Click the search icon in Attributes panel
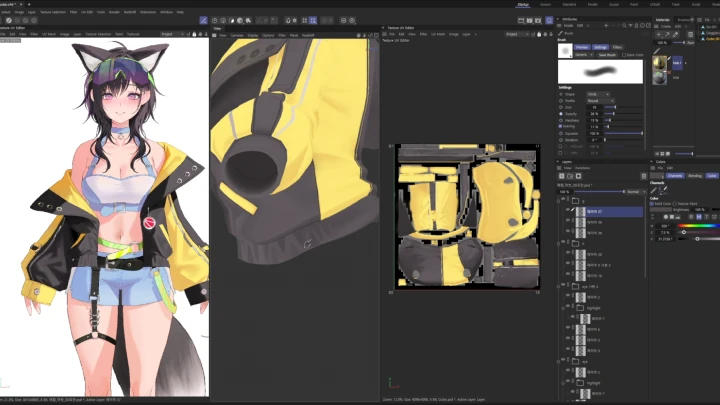Screen dimensions: 720x405 tap(624, 26)
